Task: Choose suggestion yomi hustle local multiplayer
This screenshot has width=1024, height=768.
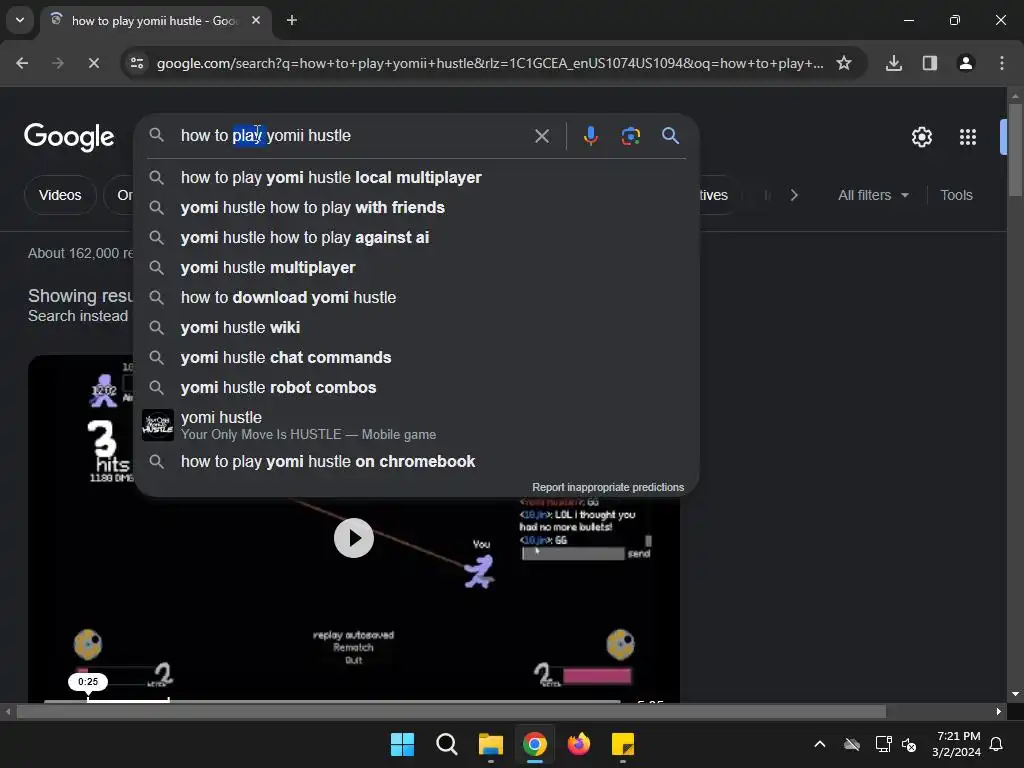Action: 417,178
